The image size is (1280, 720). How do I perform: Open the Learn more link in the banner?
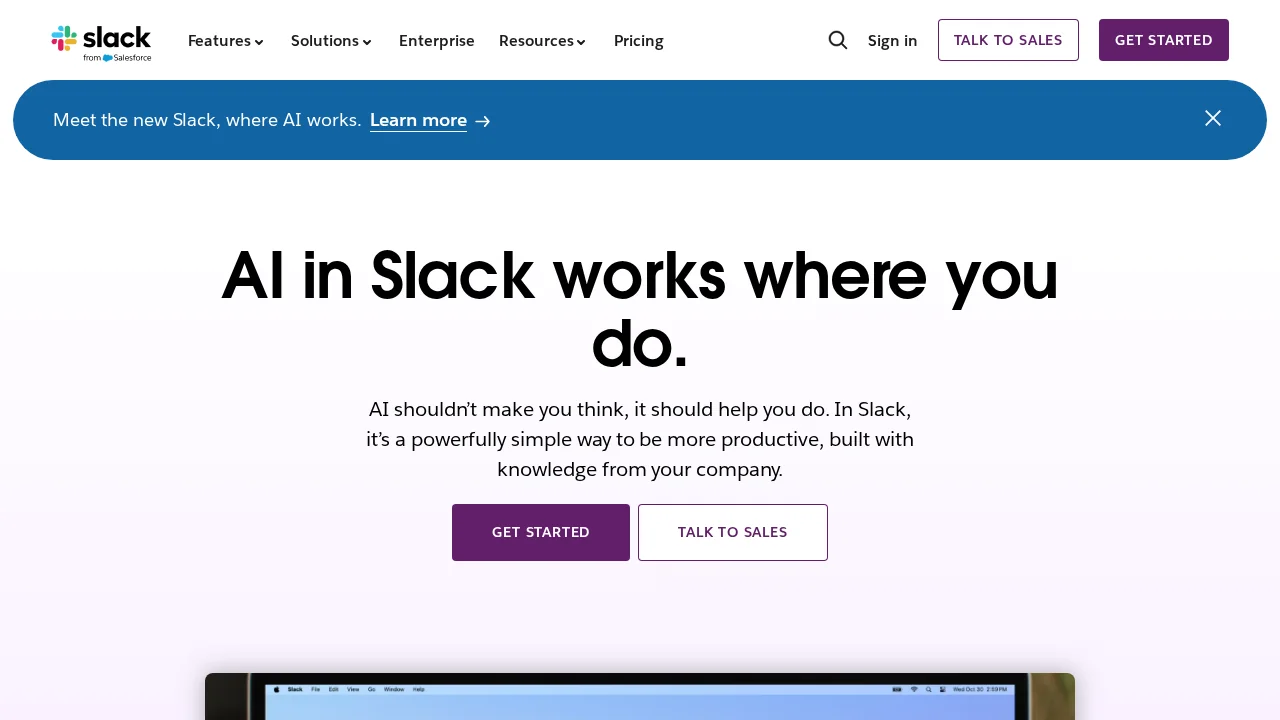[x=418, y=120]
